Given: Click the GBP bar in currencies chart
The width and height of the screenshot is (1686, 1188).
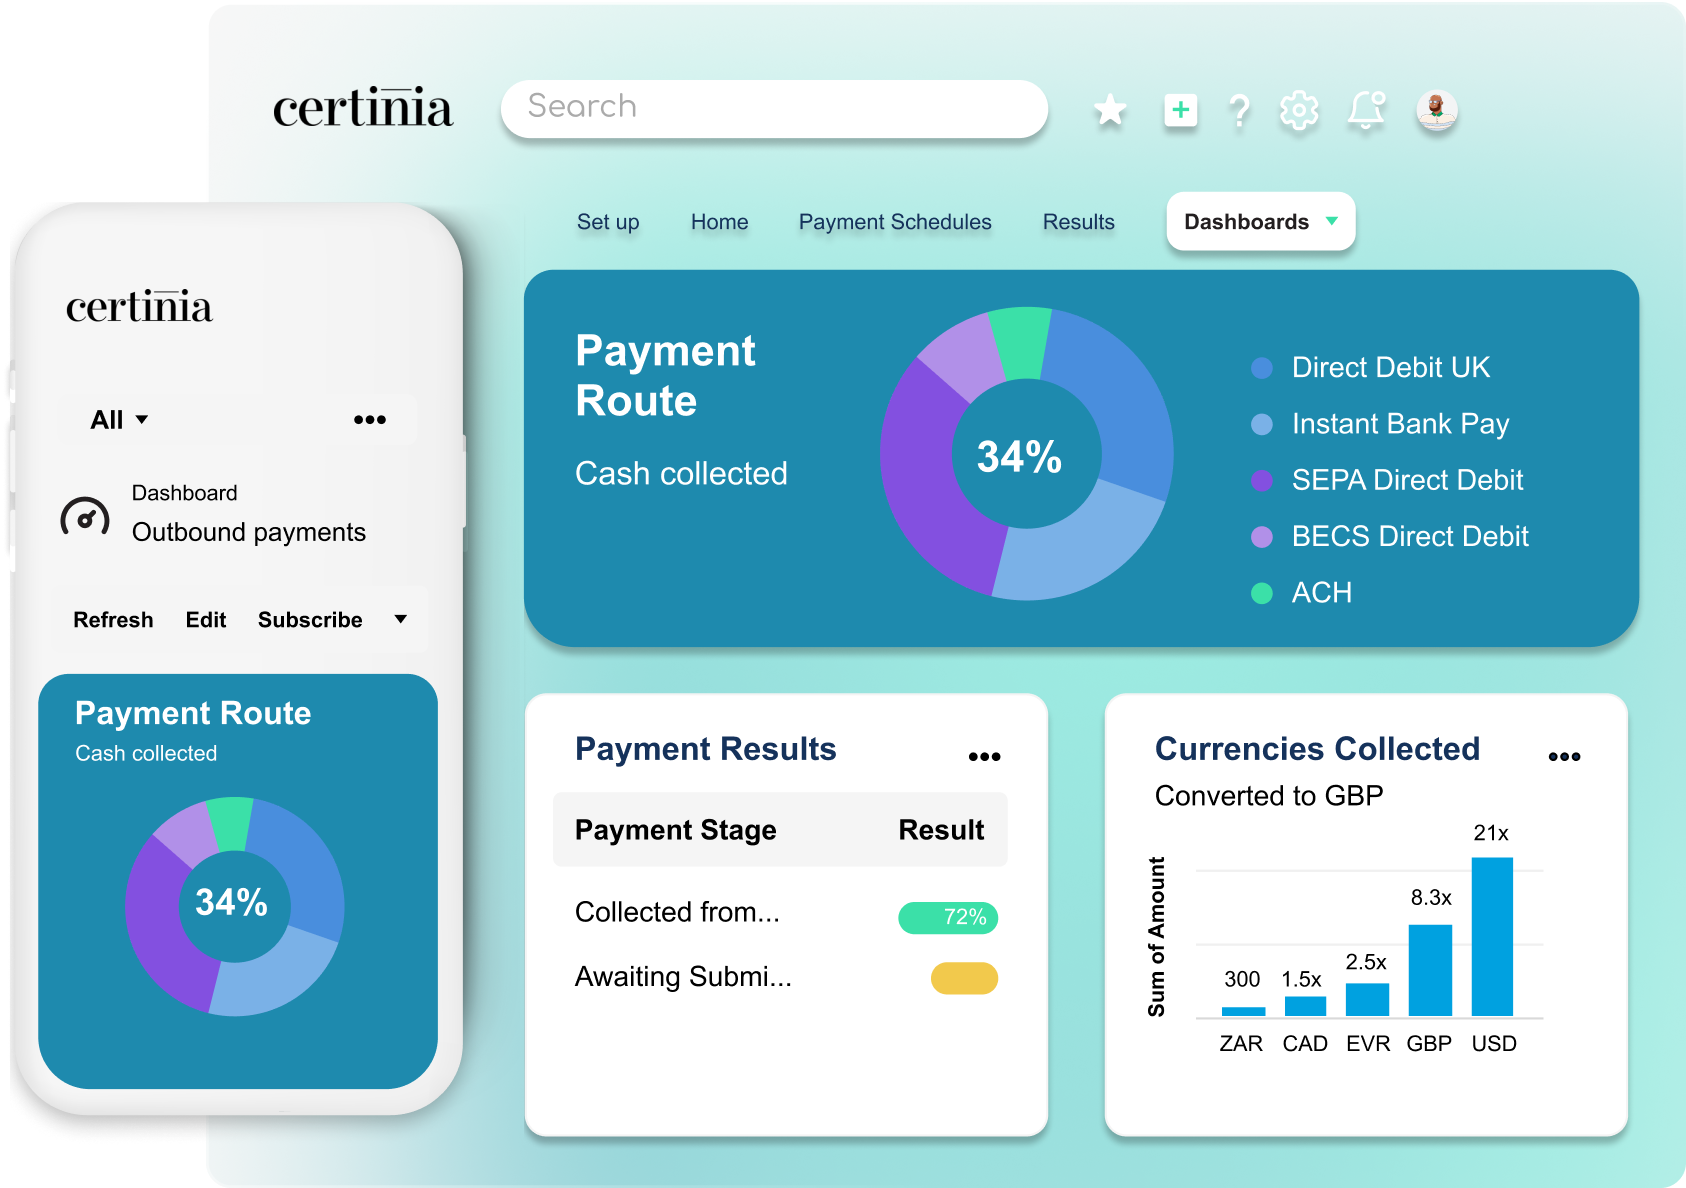Looking at the screenshot, I should (x=1430, y=971).
